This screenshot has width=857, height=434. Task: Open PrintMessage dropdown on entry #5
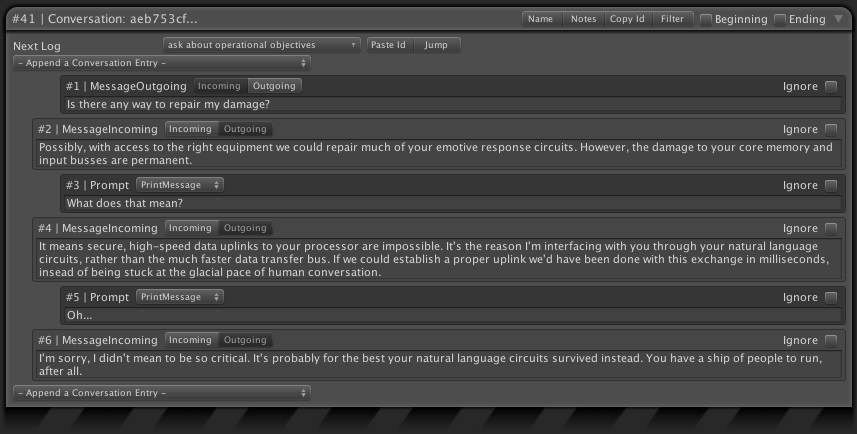180,297
